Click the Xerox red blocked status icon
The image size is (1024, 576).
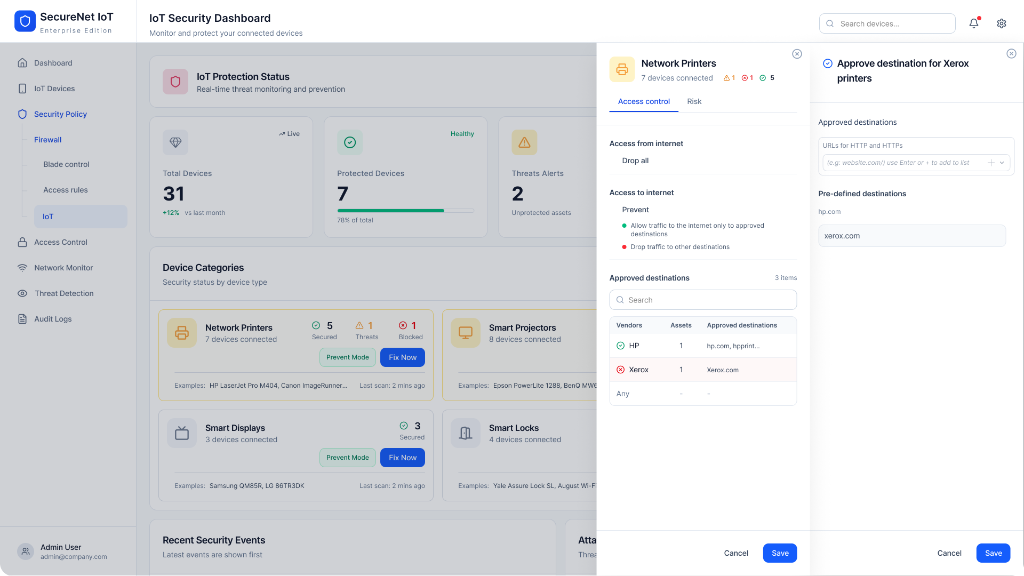click(620, 370)
